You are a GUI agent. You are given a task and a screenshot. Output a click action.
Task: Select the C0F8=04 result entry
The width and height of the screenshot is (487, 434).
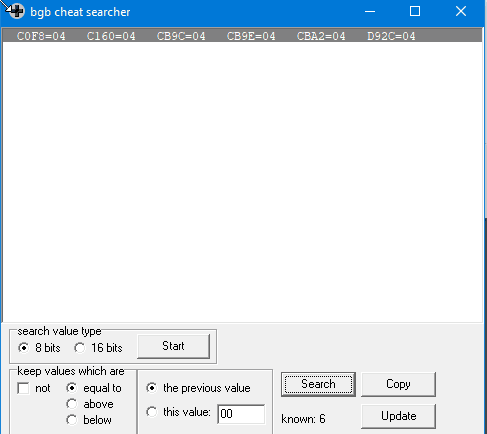41,36
